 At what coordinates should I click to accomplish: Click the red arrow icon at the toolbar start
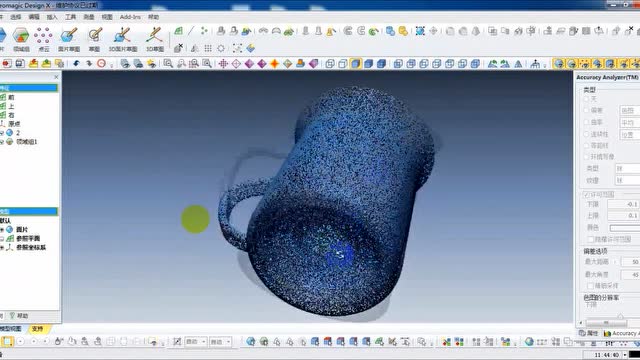coord(7,64)
